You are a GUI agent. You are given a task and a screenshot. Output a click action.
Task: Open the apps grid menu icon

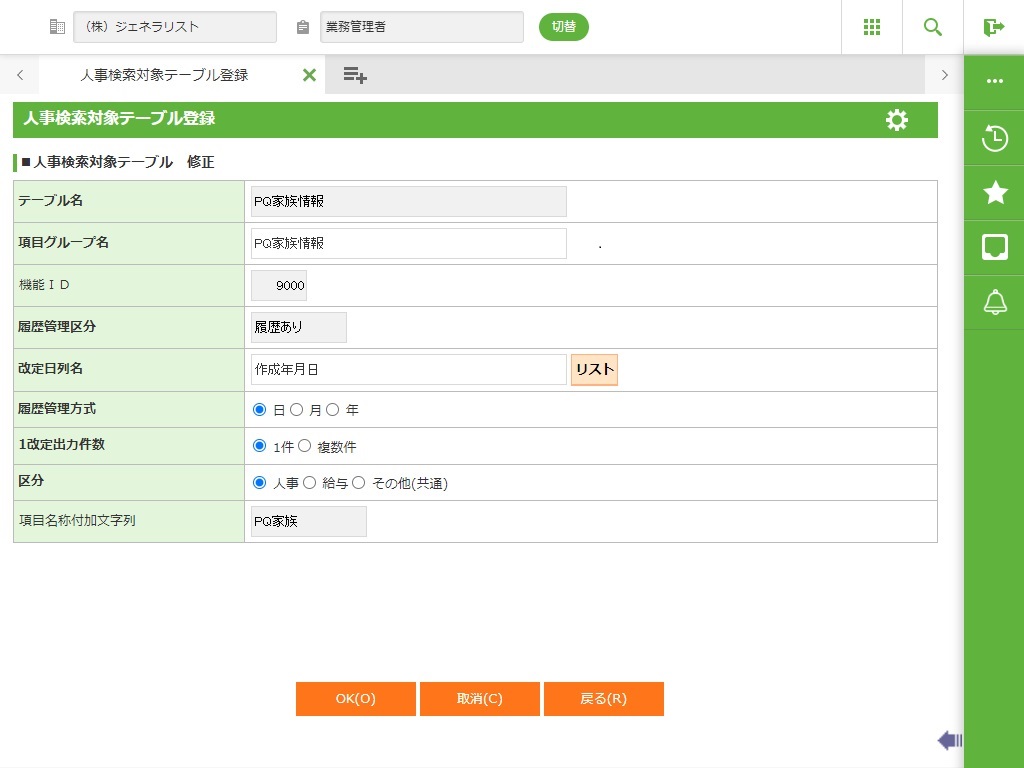click(x=871, y=27)
